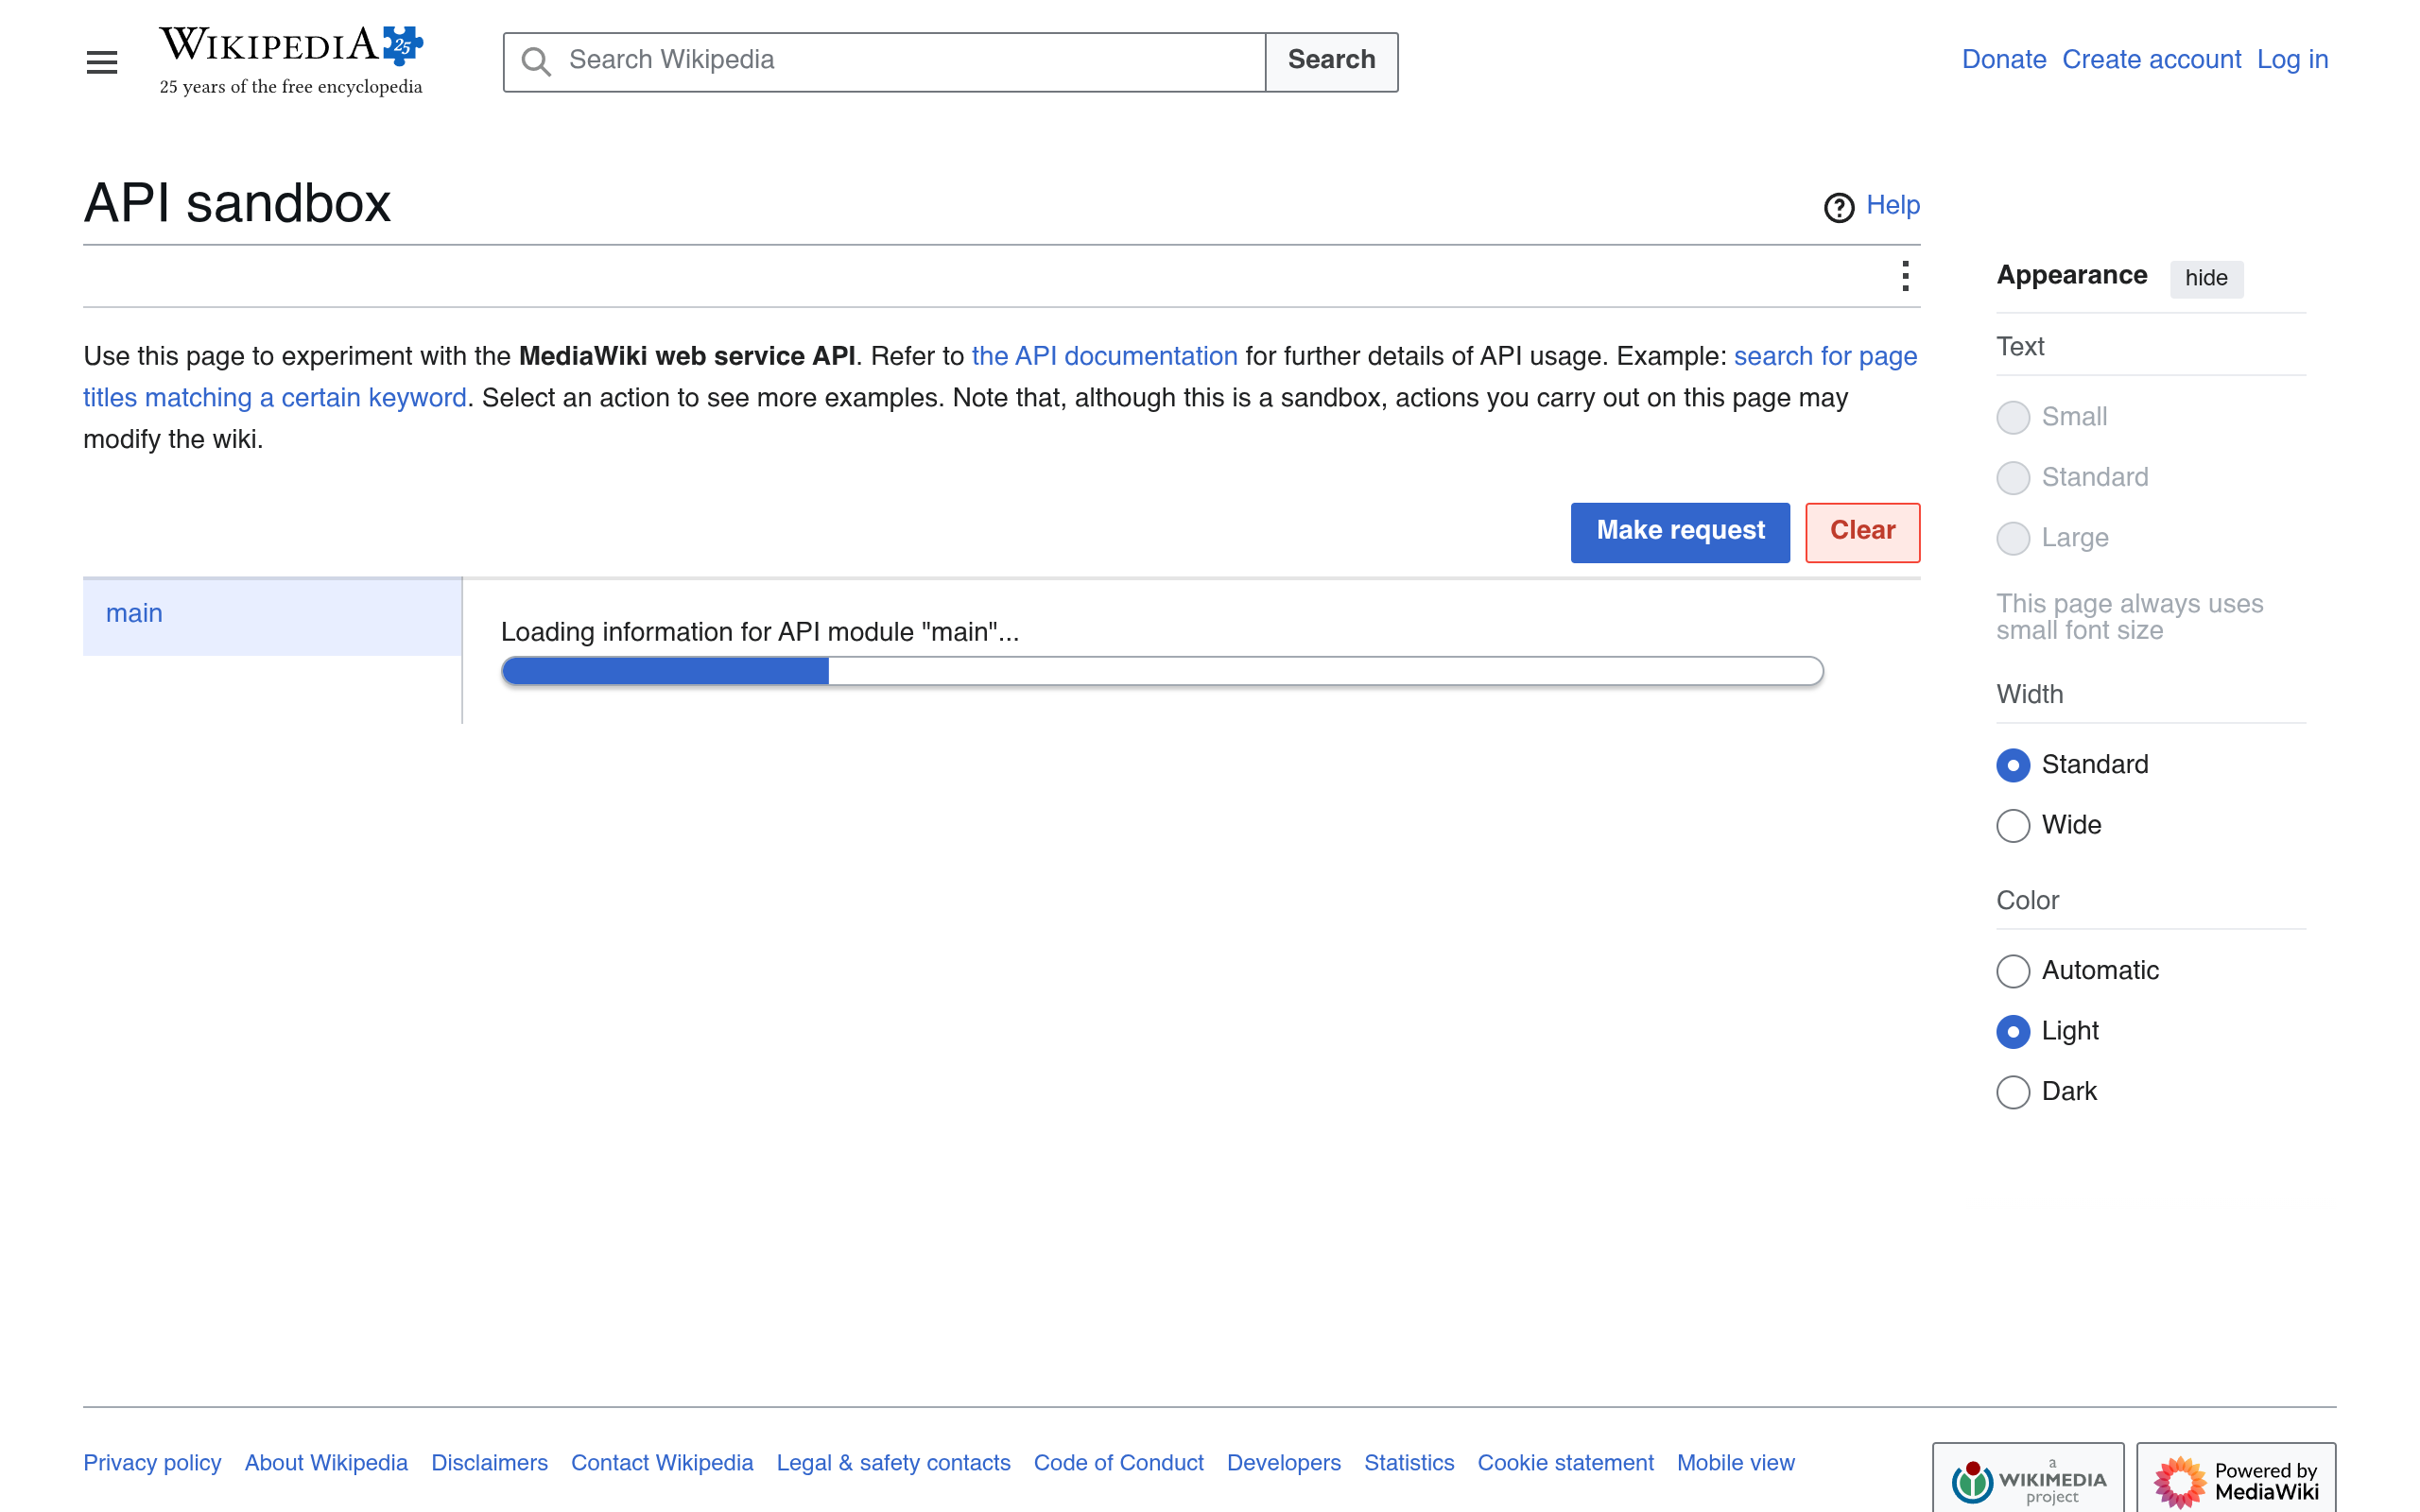
Task: Open Statistics footer link
Action: (x=1409, y=1463)
